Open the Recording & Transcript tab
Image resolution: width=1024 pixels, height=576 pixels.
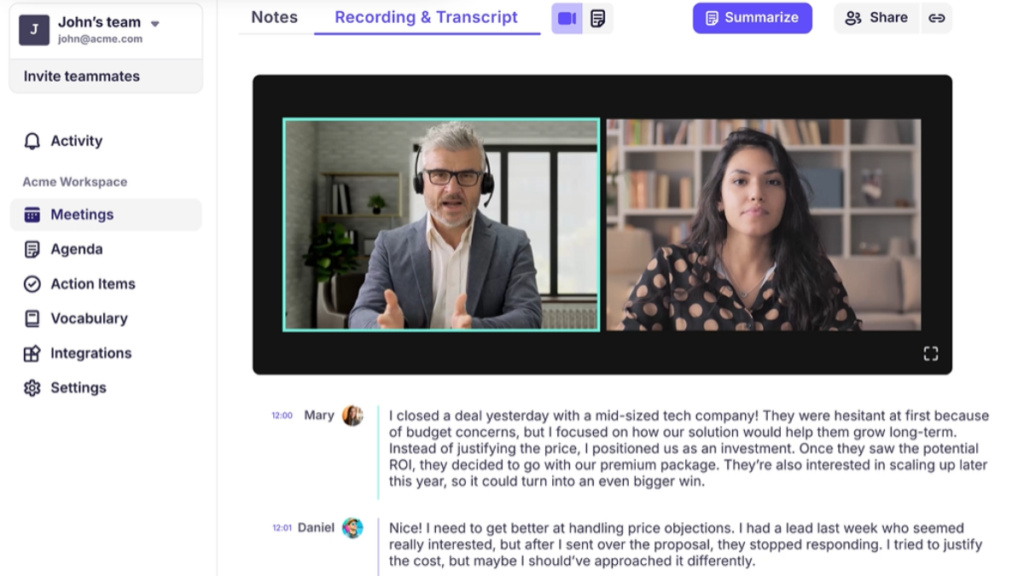[426, 16]
